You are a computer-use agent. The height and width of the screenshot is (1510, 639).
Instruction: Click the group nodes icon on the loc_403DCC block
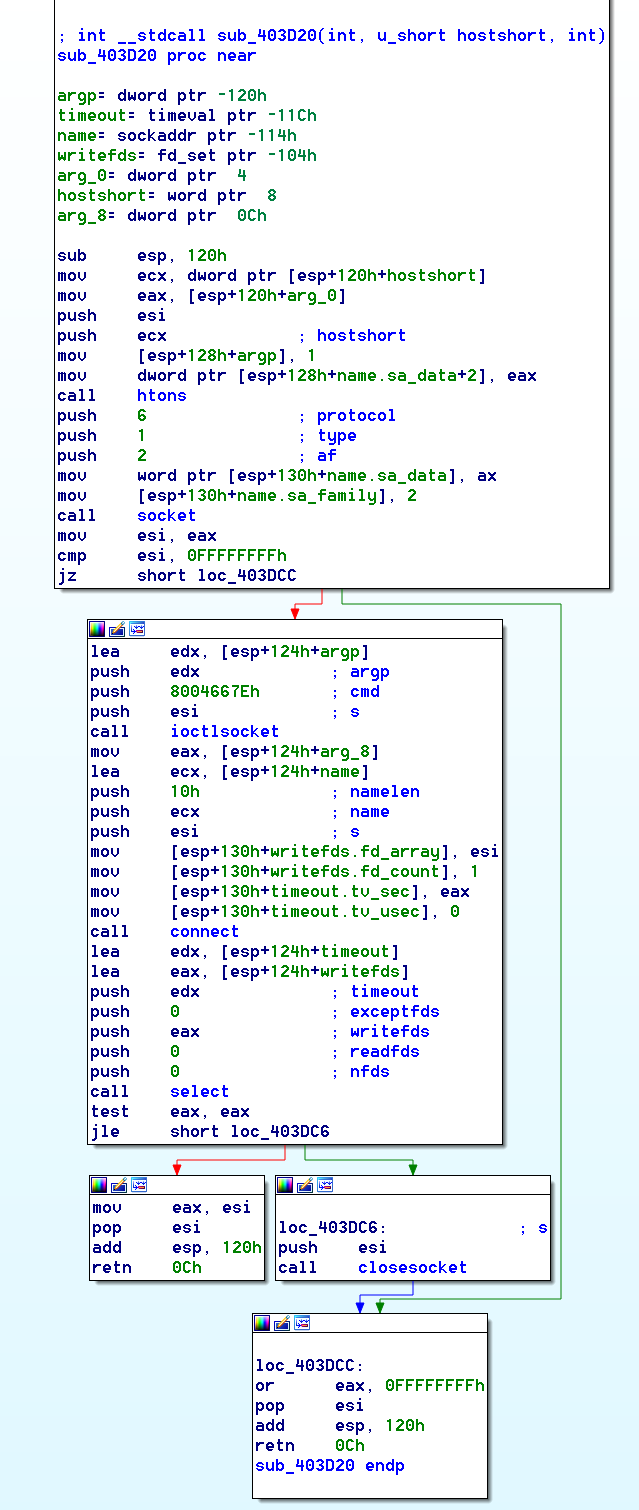tap(302, 1323)
